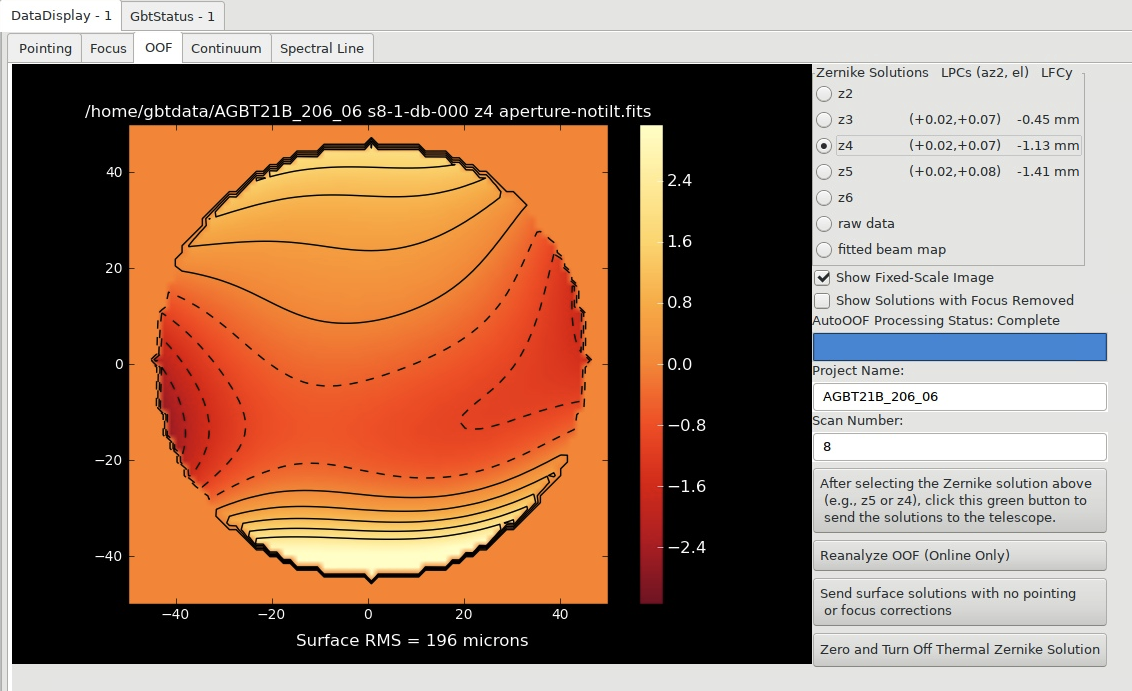1132x691 pixels.
Task: Enable Show Solutions with Focus Removed
Action: point(822,300)
